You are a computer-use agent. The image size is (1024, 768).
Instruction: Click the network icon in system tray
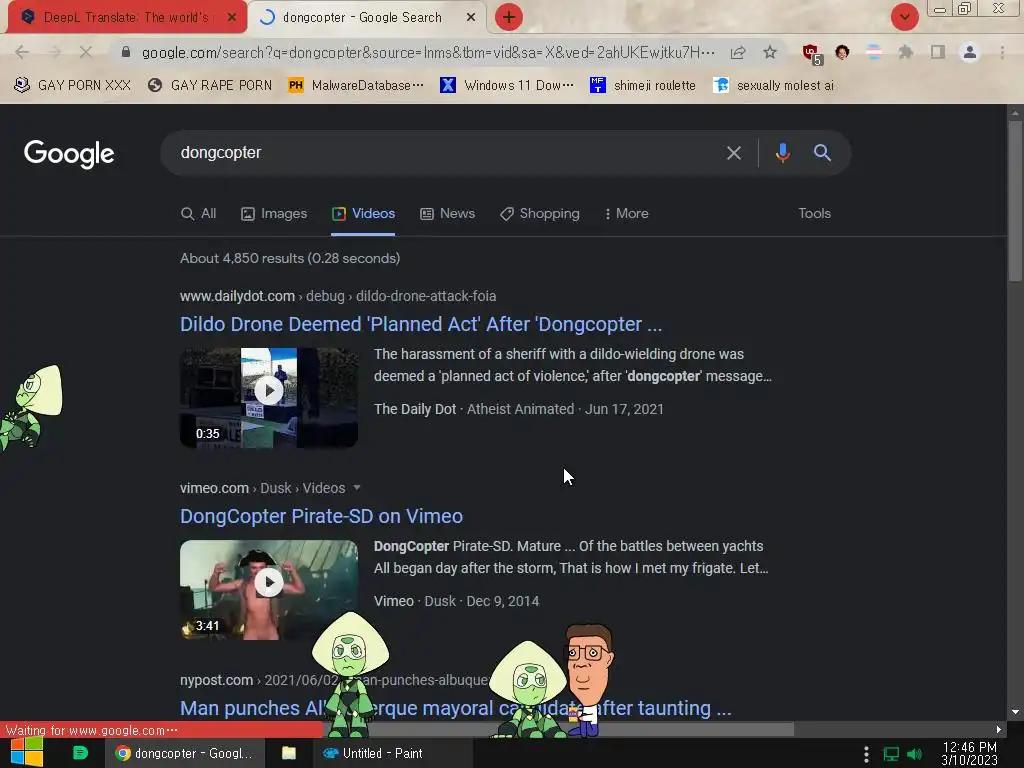(891, 754)
